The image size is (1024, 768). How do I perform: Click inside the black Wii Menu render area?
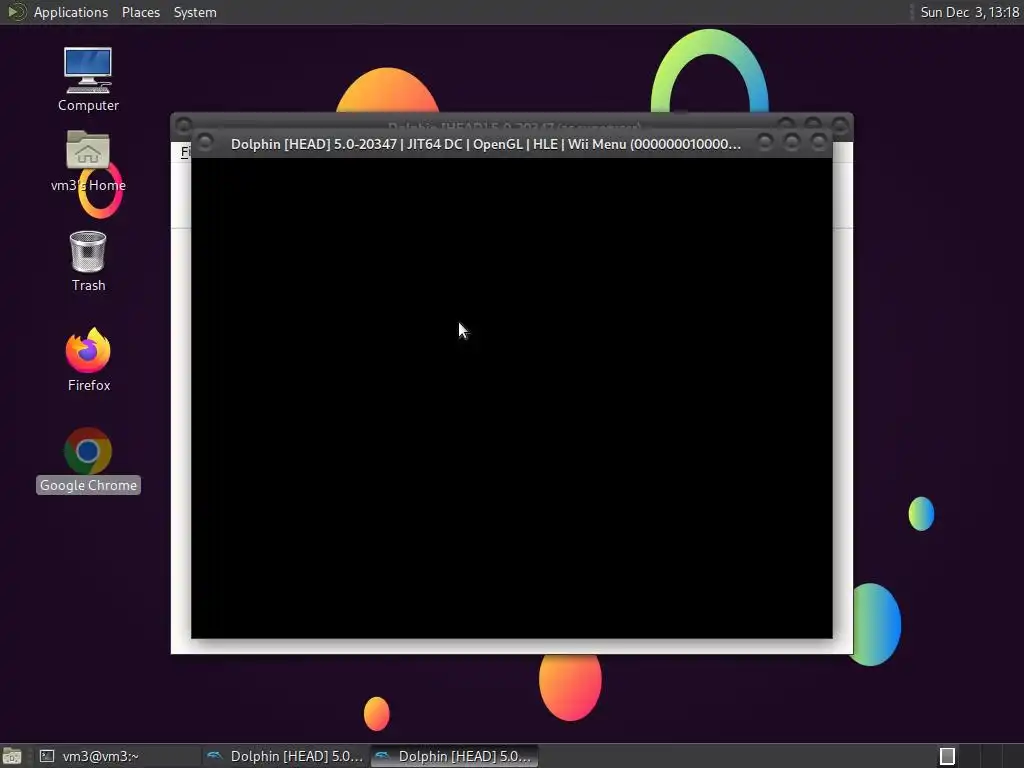tap(511, 397)
